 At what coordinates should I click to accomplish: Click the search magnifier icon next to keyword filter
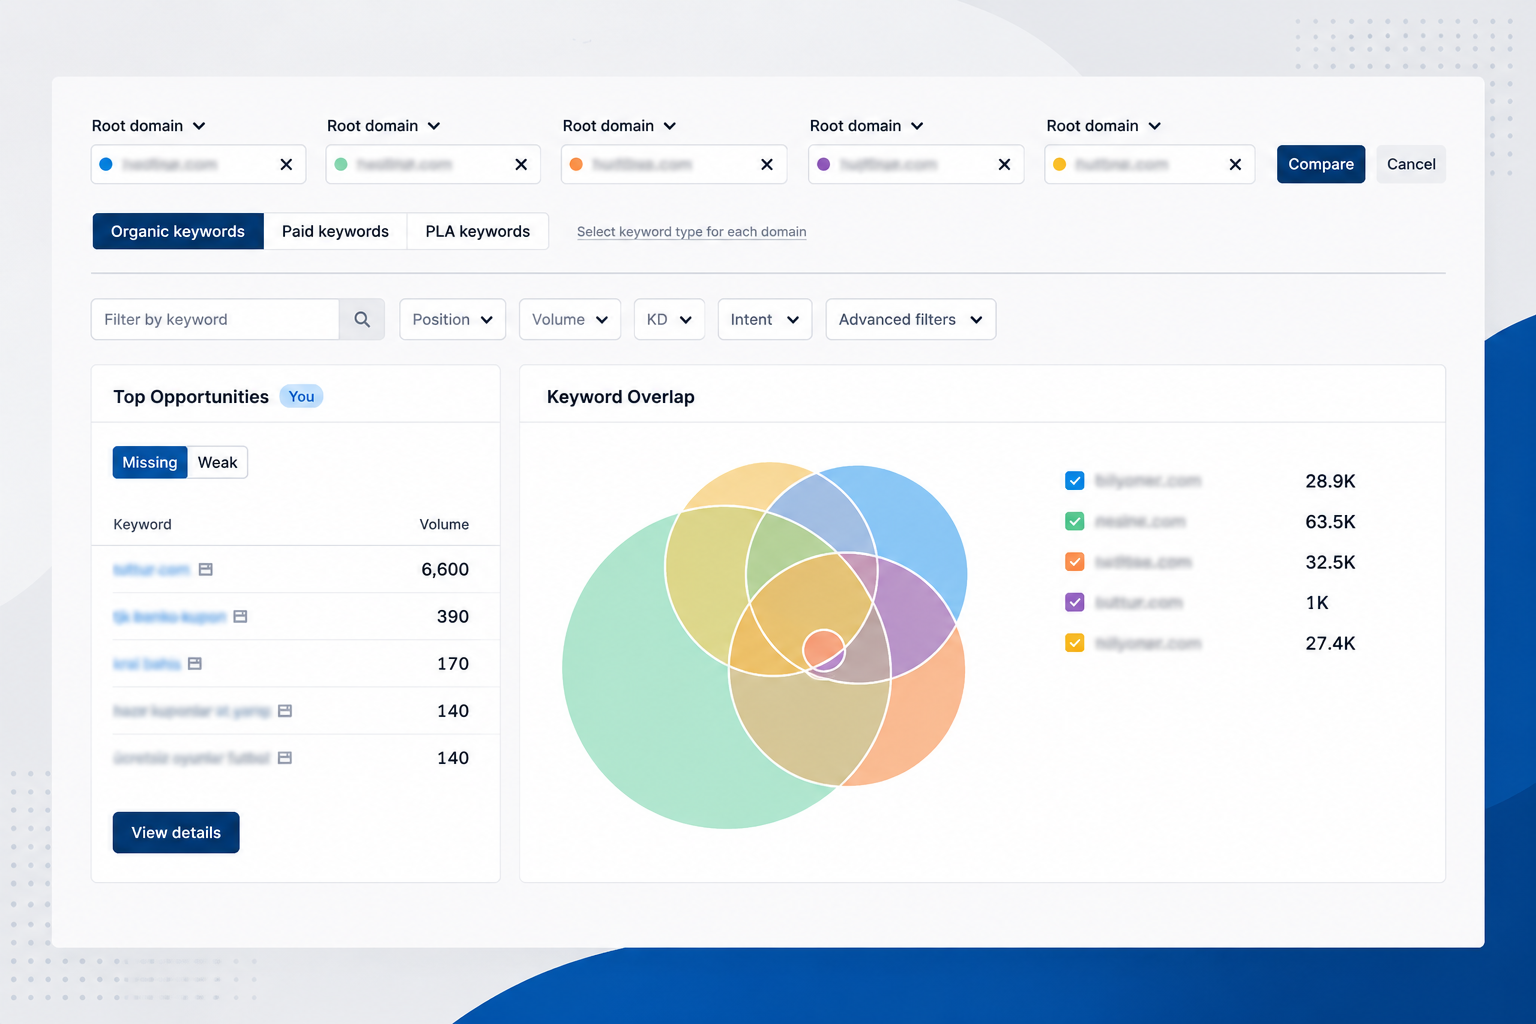362,319
